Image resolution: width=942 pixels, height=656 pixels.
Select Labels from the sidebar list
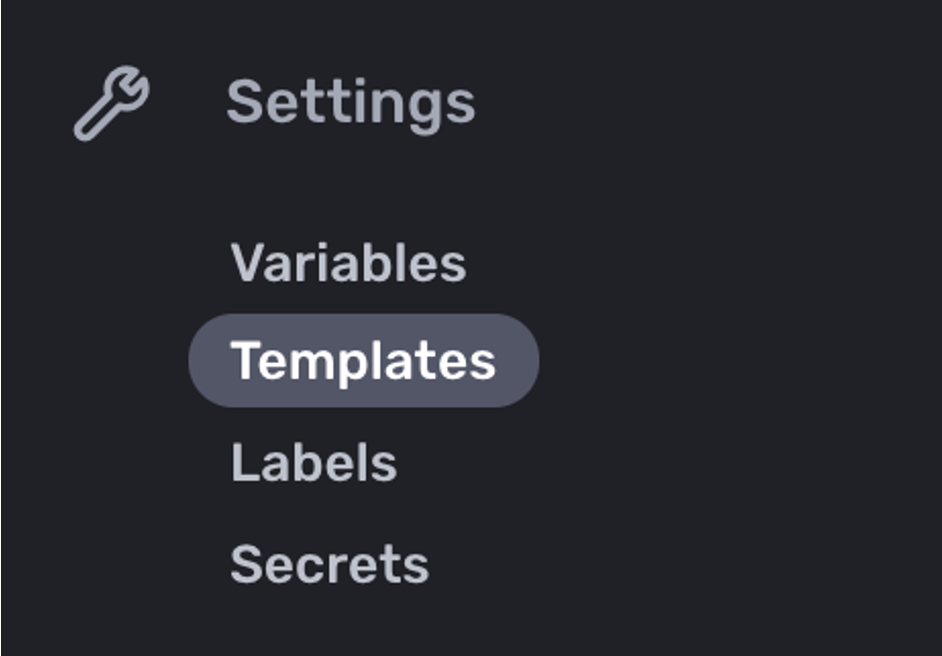316,460
